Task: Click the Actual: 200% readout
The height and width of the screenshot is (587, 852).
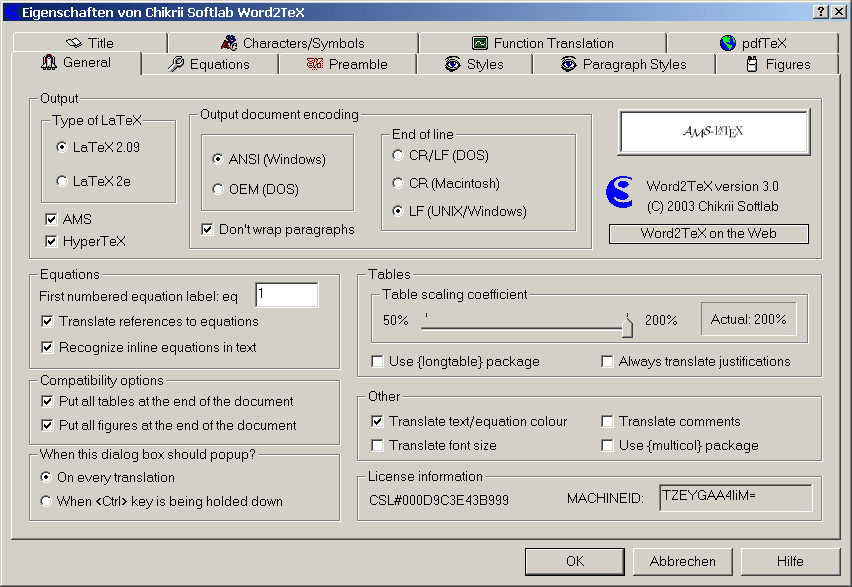Action: 749,319
